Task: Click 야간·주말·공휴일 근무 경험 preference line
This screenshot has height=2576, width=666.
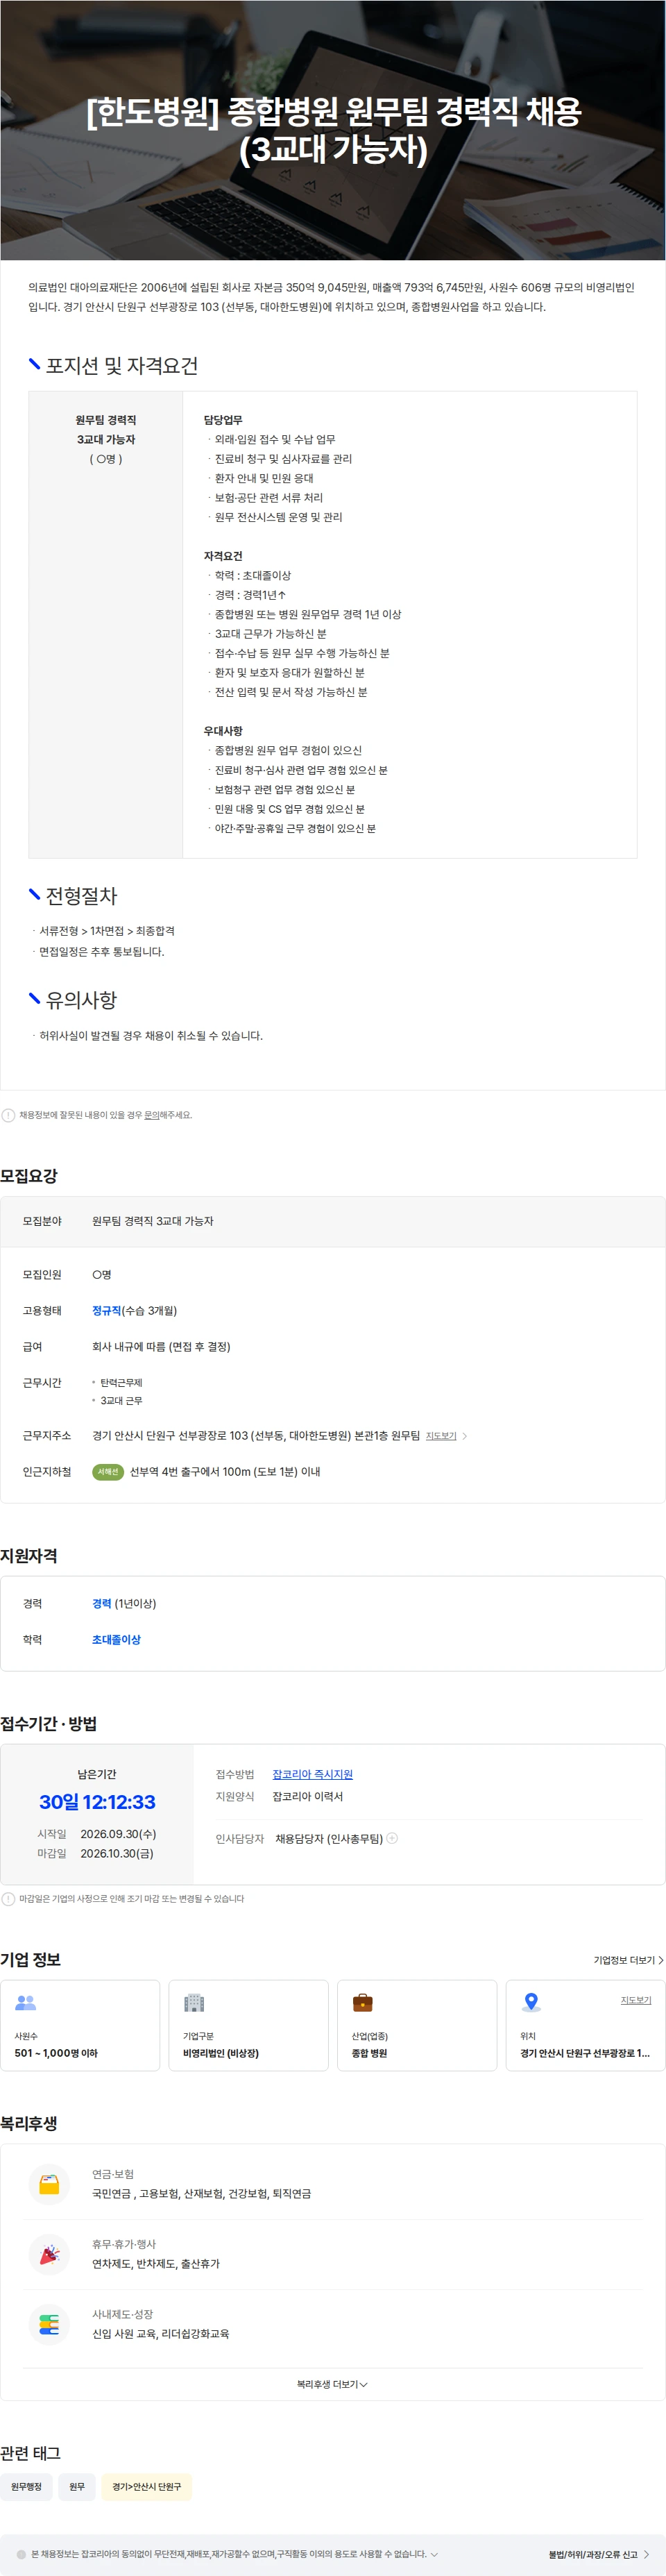Action: point(295,829)
